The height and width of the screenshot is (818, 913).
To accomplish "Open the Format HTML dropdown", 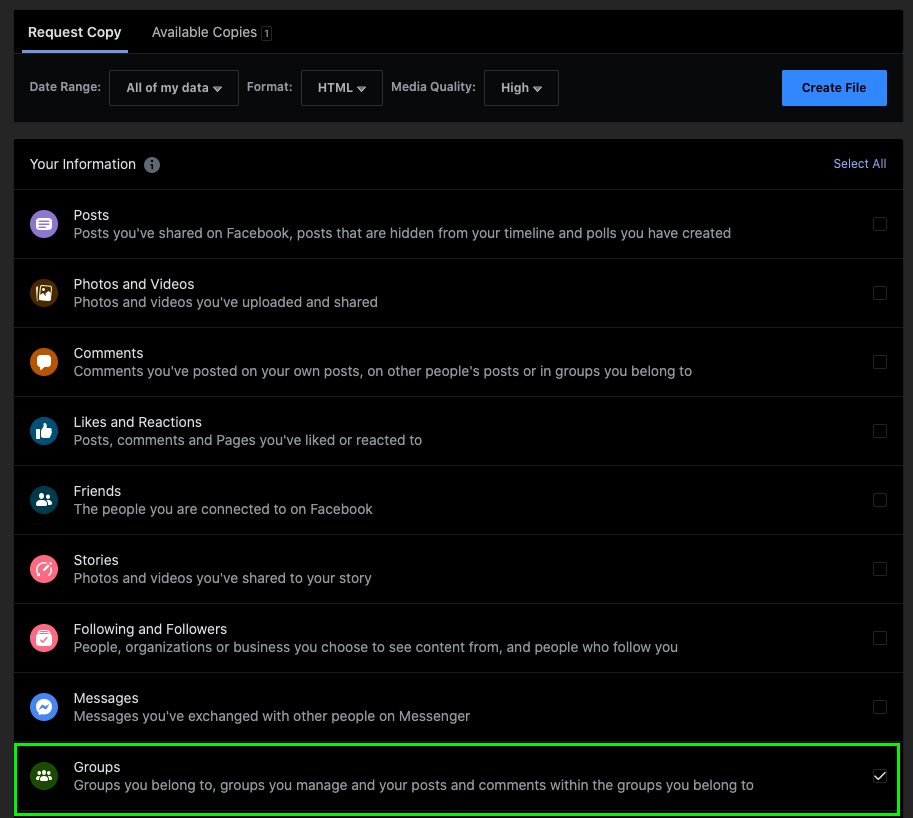I will pos(342,88).
